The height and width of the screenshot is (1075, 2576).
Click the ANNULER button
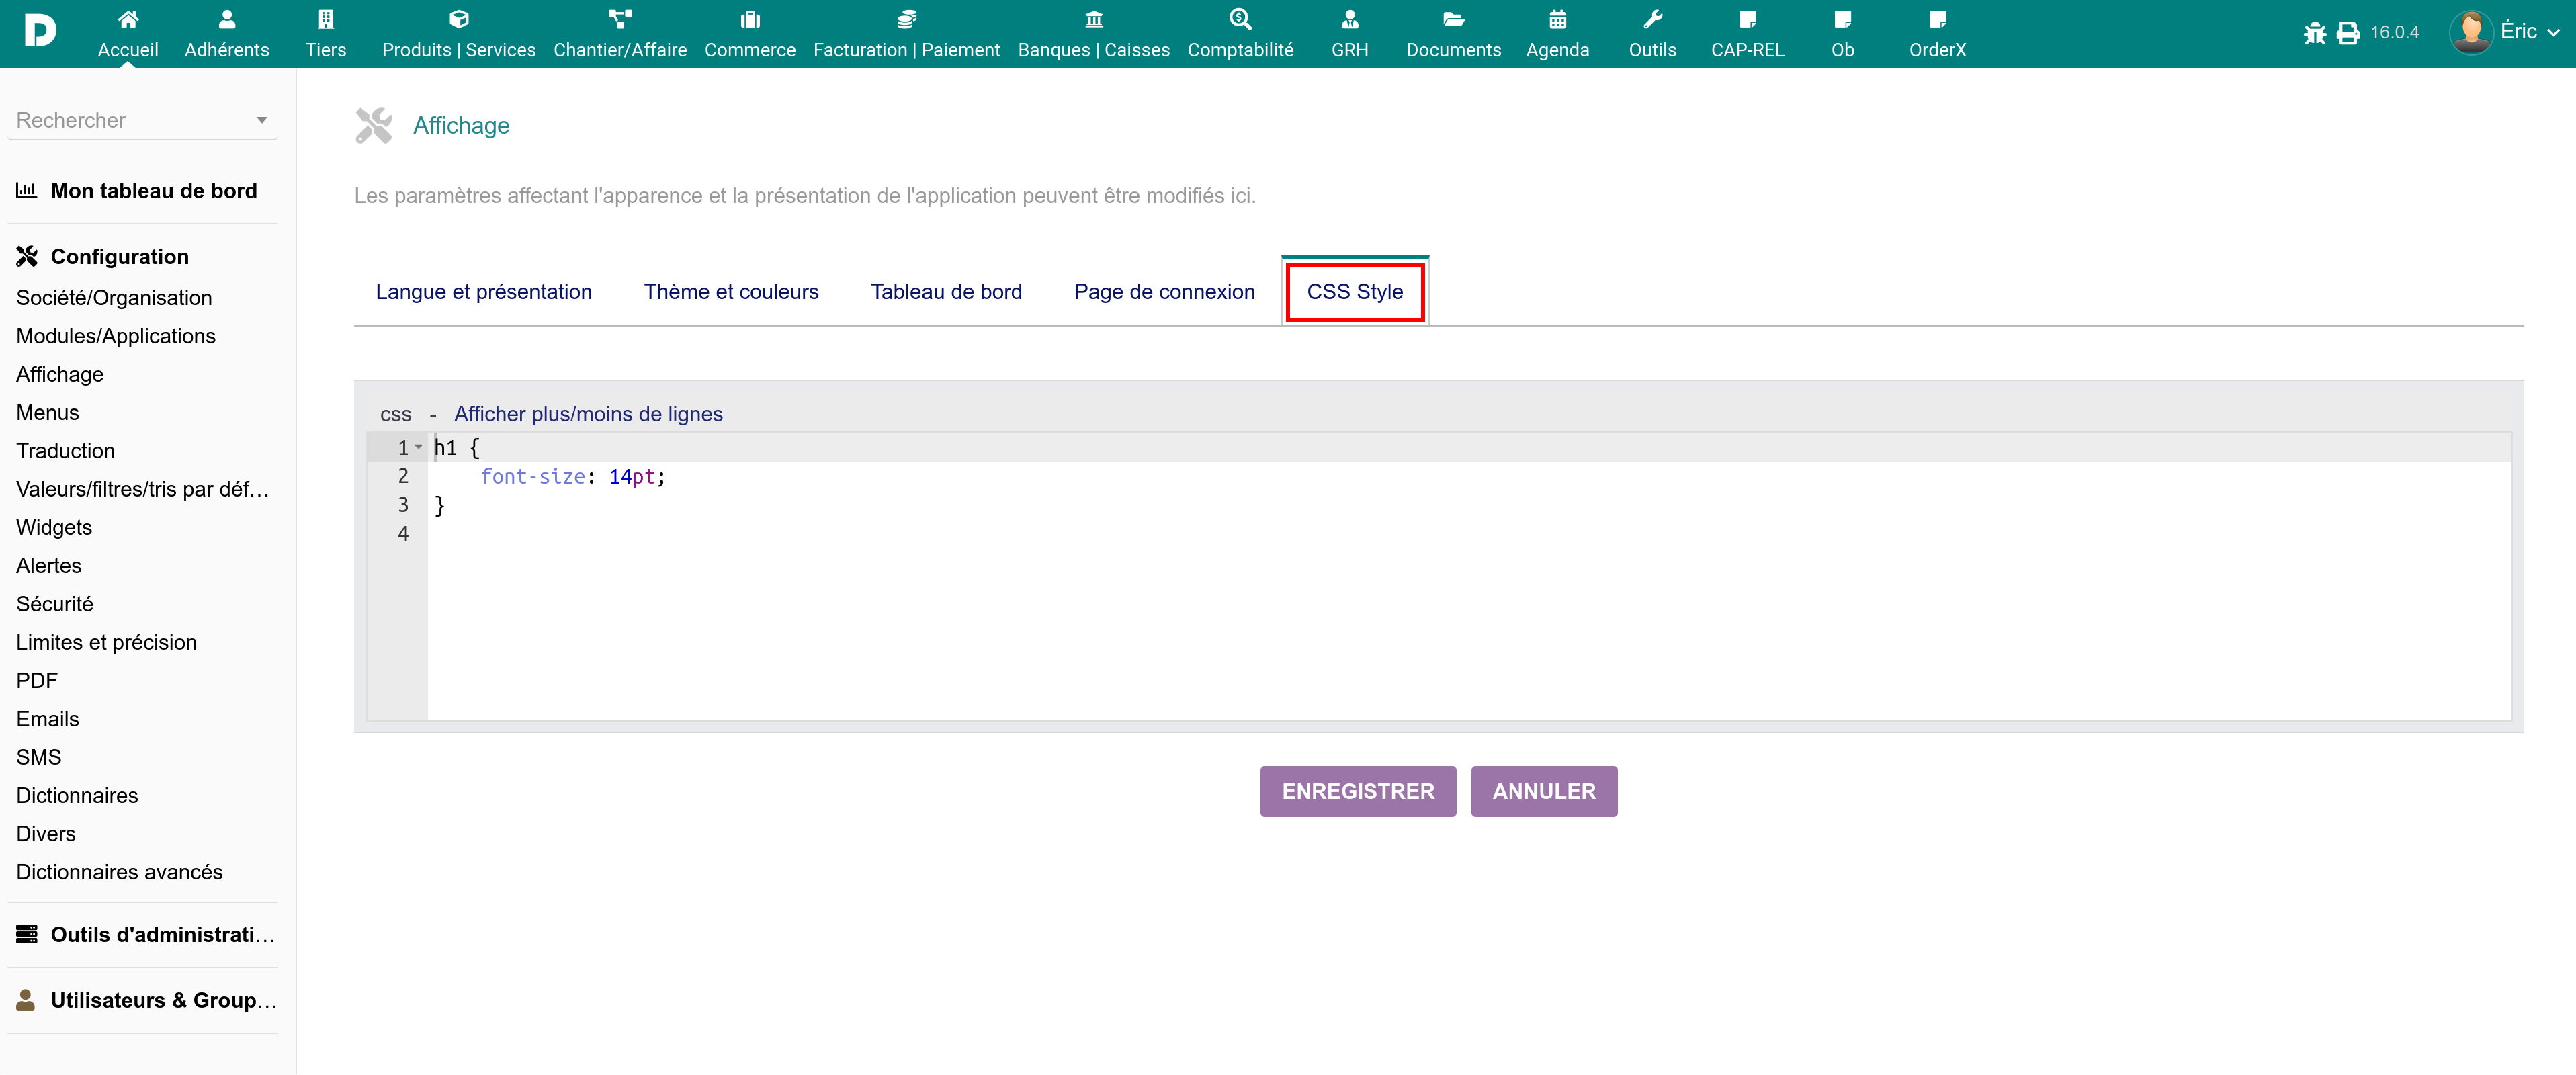click(1543, 791)
